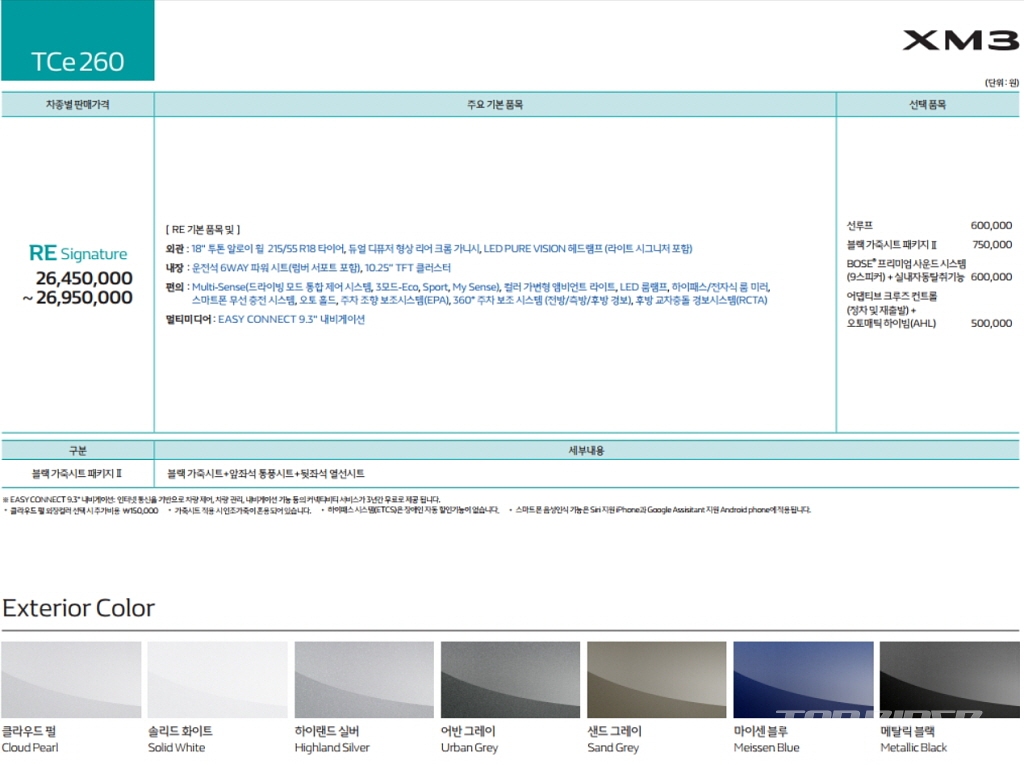1024x765 pixels.
Task: Click the price ~26,950,000
Action: point(78,298)
